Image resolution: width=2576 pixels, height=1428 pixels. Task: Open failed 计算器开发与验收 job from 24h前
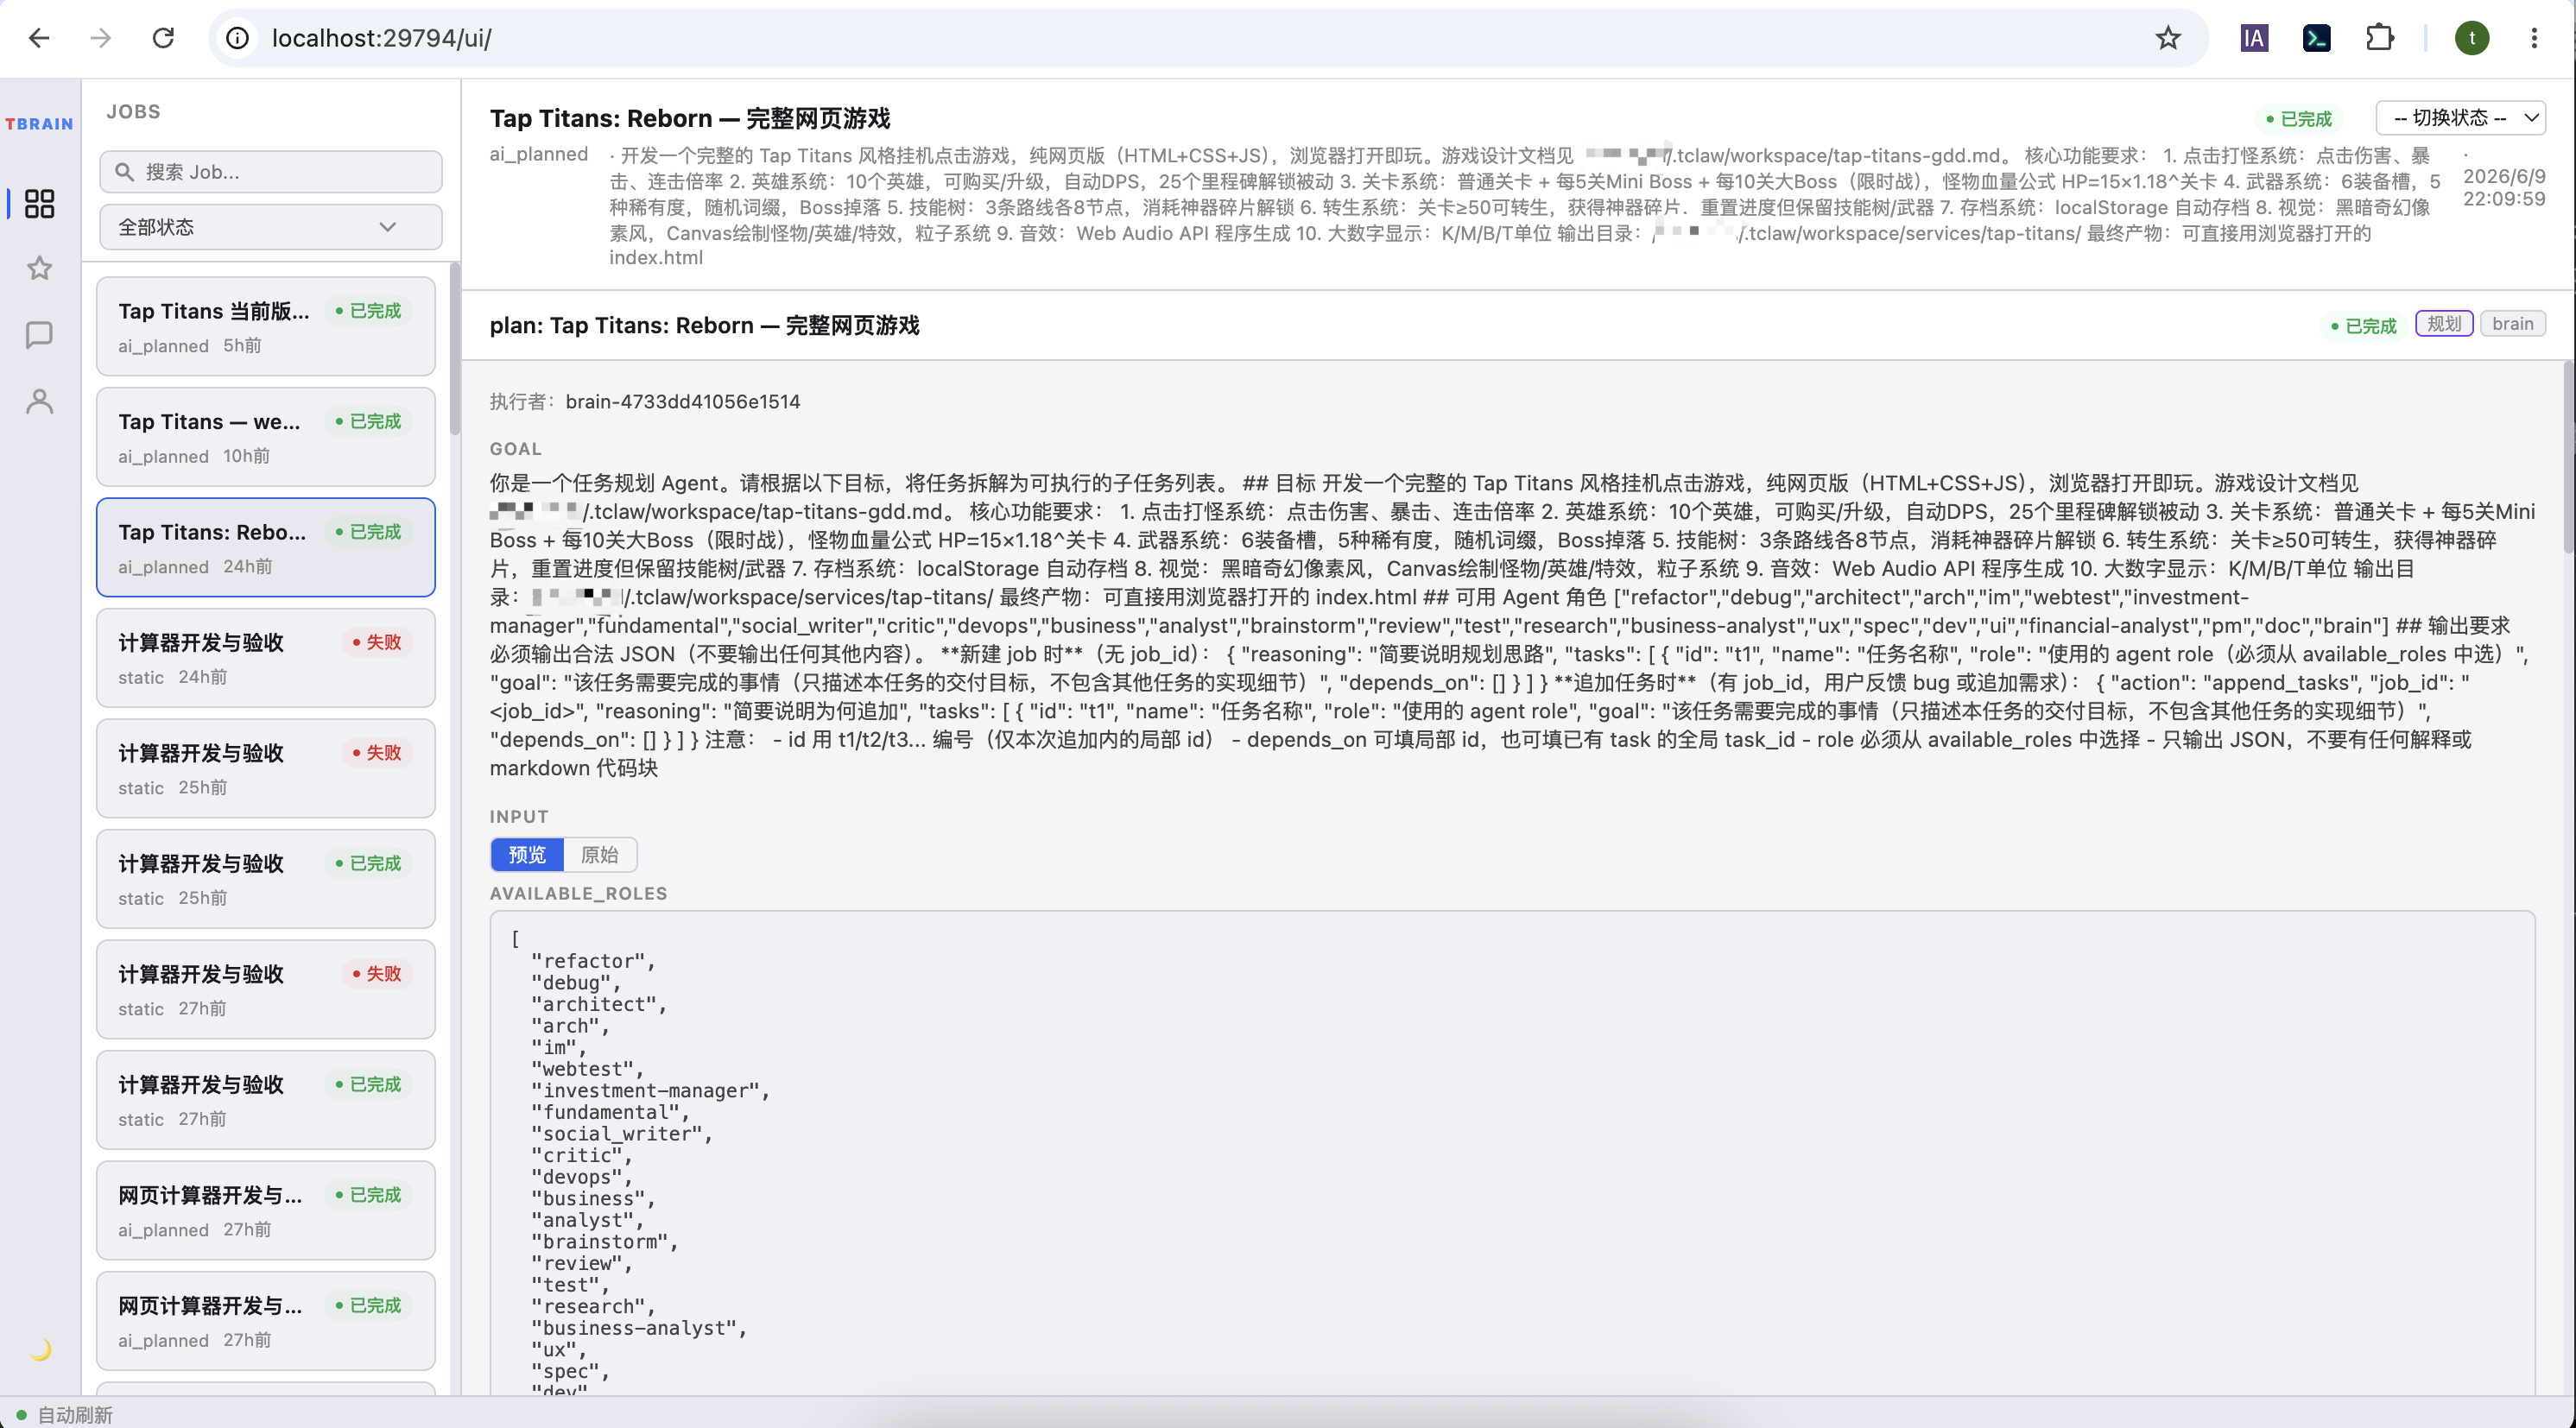pos(266,658)
